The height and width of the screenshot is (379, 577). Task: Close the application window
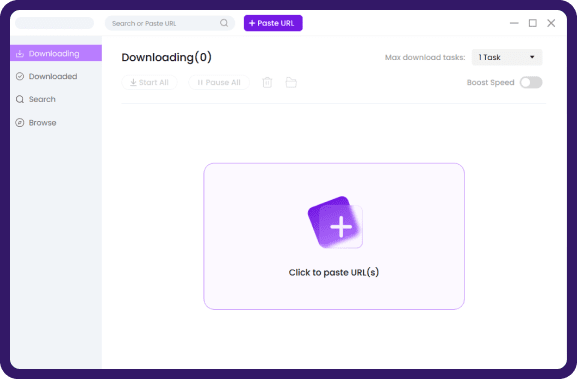(551, 23)
